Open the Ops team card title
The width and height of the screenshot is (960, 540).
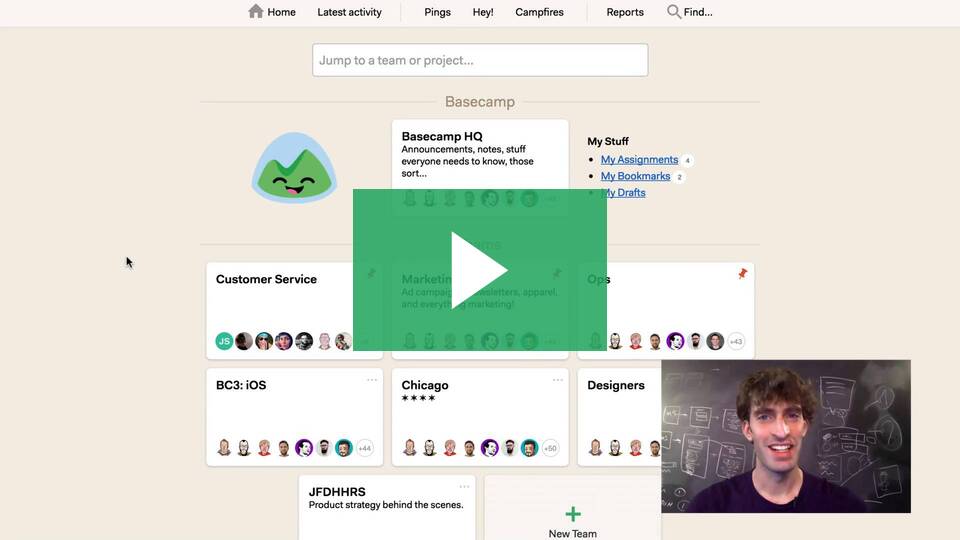coord(598,279)
